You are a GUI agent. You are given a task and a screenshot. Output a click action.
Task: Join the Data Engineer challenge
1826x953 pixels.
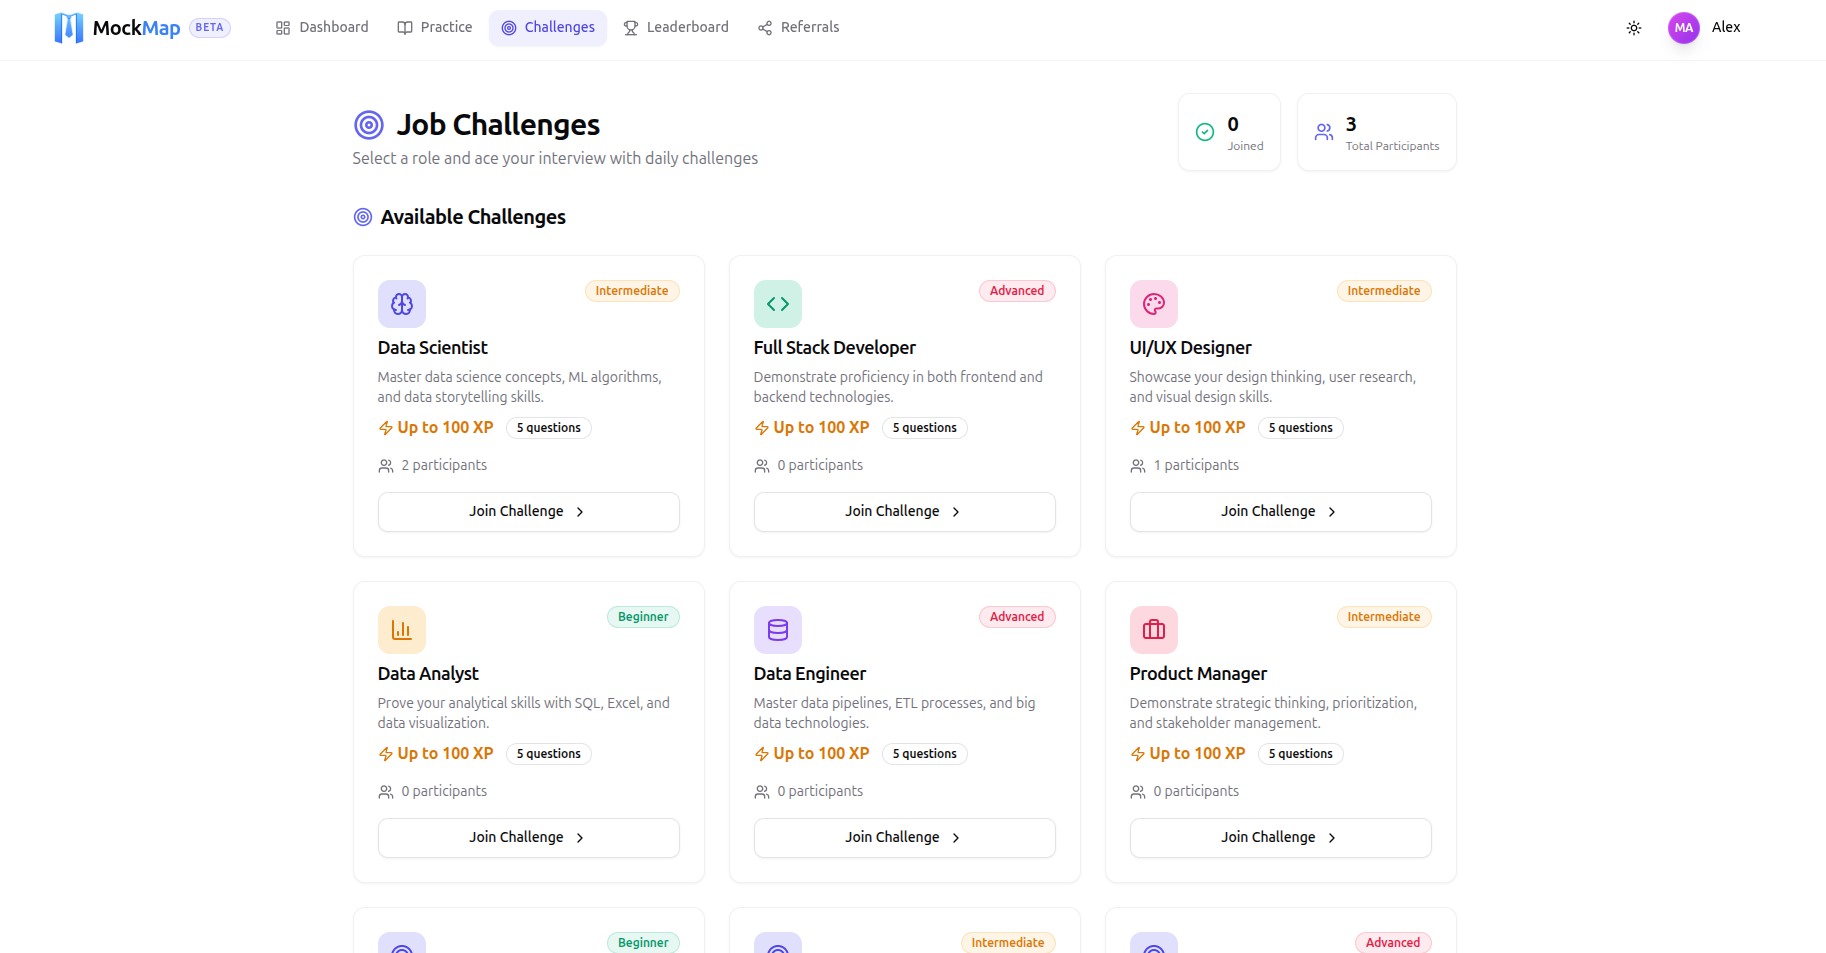click(905, 838)
